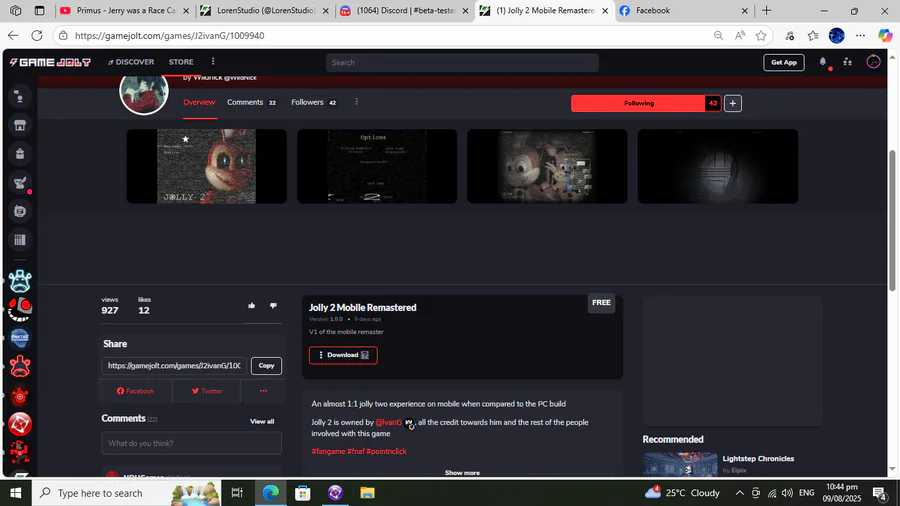Open the quests icon with red dot
Image resolution: width=900 pixels, height=506 pixels.
coord(20,183)
